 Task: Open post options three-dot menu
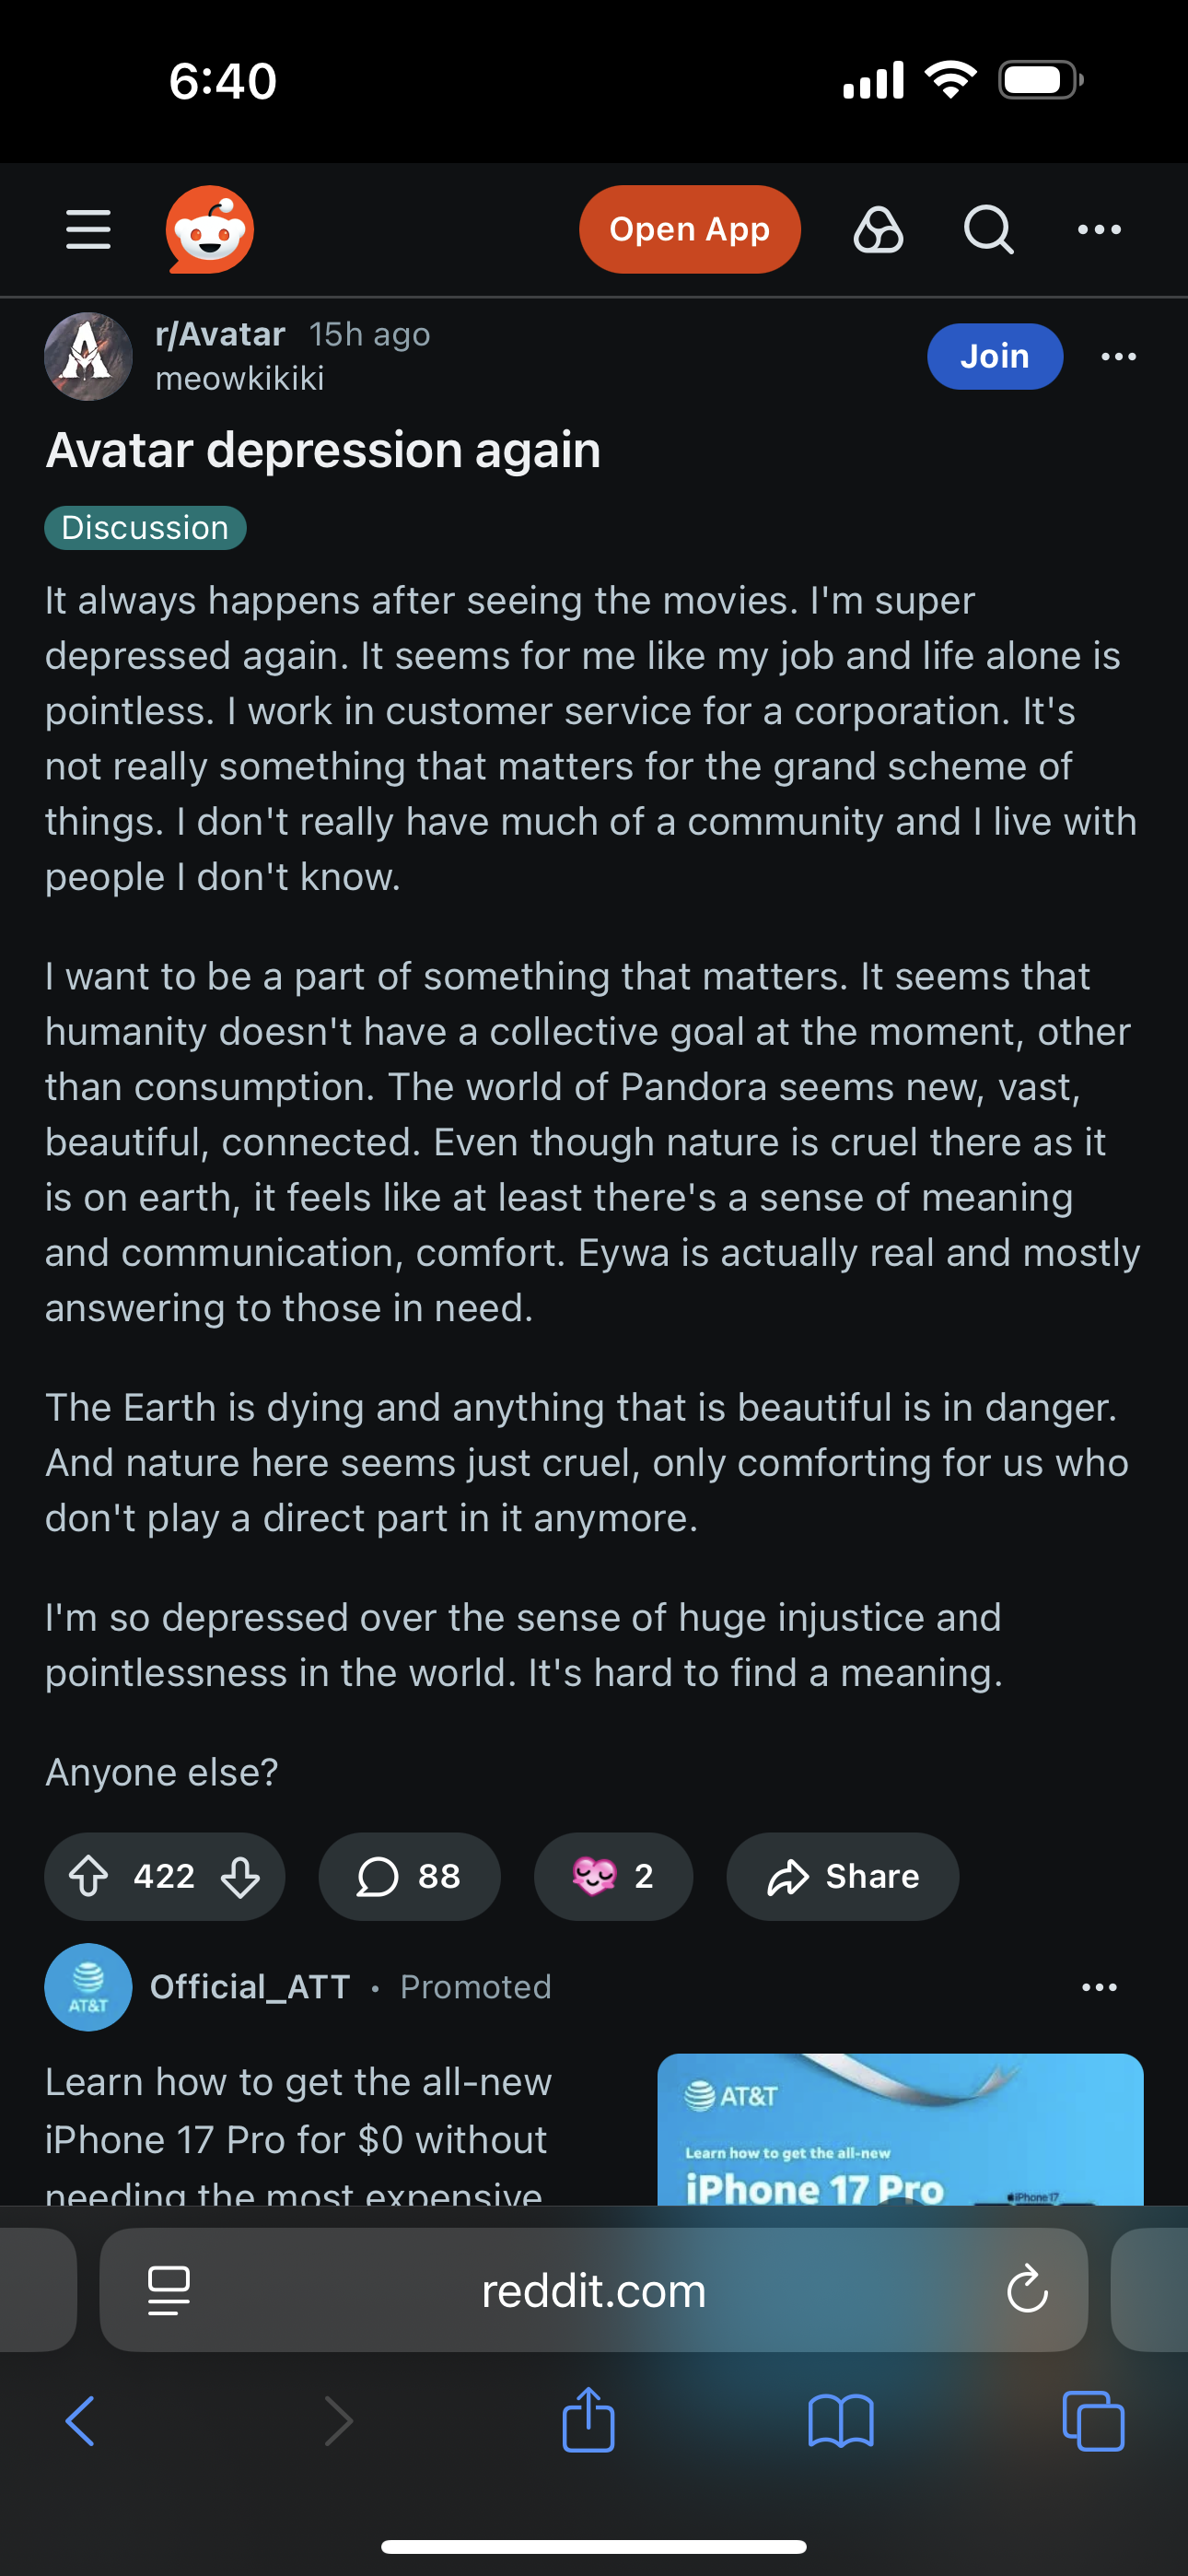pos(1118,357)
